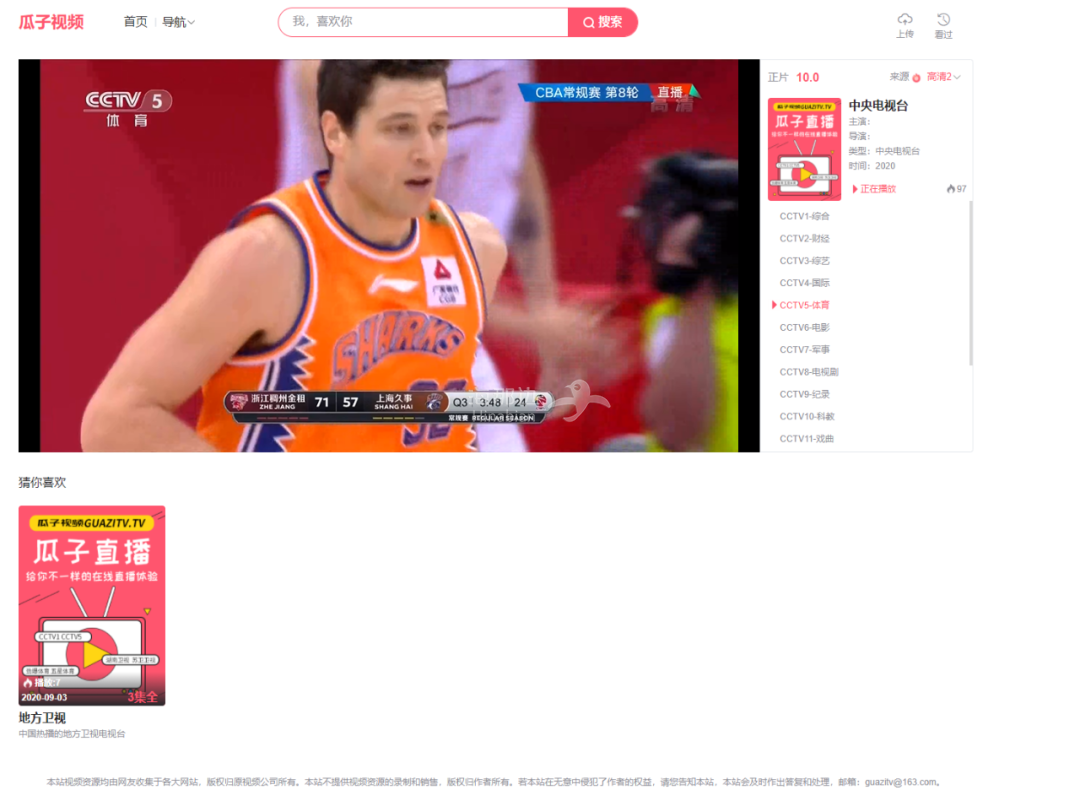Viewport: 1080px width, 806px height.
Task: Click the 时间: 2020 text
Action: tap(872, 166)
